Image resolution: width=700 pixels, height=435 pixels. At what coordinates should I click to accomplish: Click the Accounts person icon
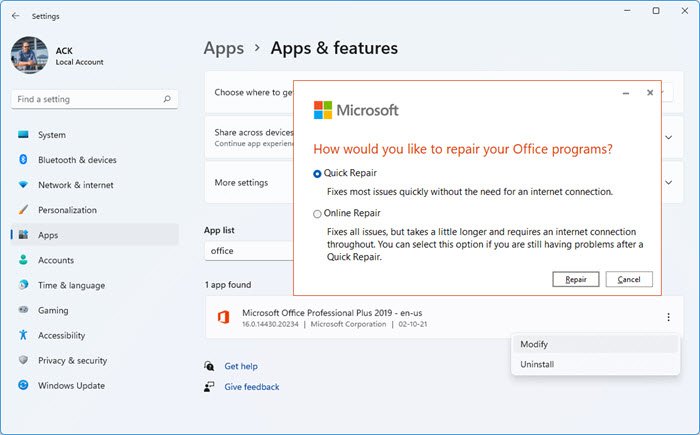point(22,260)
